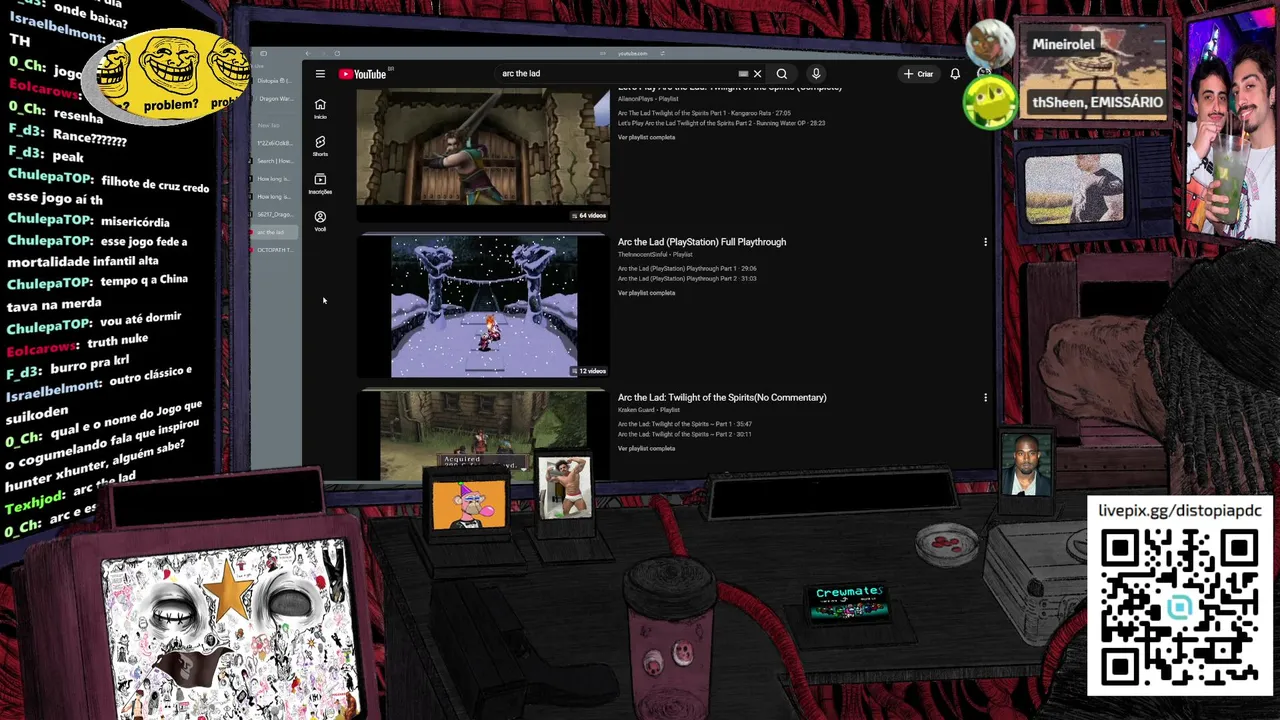This screenshot has width=1280, height=720.
Task: Switch to the '56217_Drago...' vertical tab
Action: (273, 214)
